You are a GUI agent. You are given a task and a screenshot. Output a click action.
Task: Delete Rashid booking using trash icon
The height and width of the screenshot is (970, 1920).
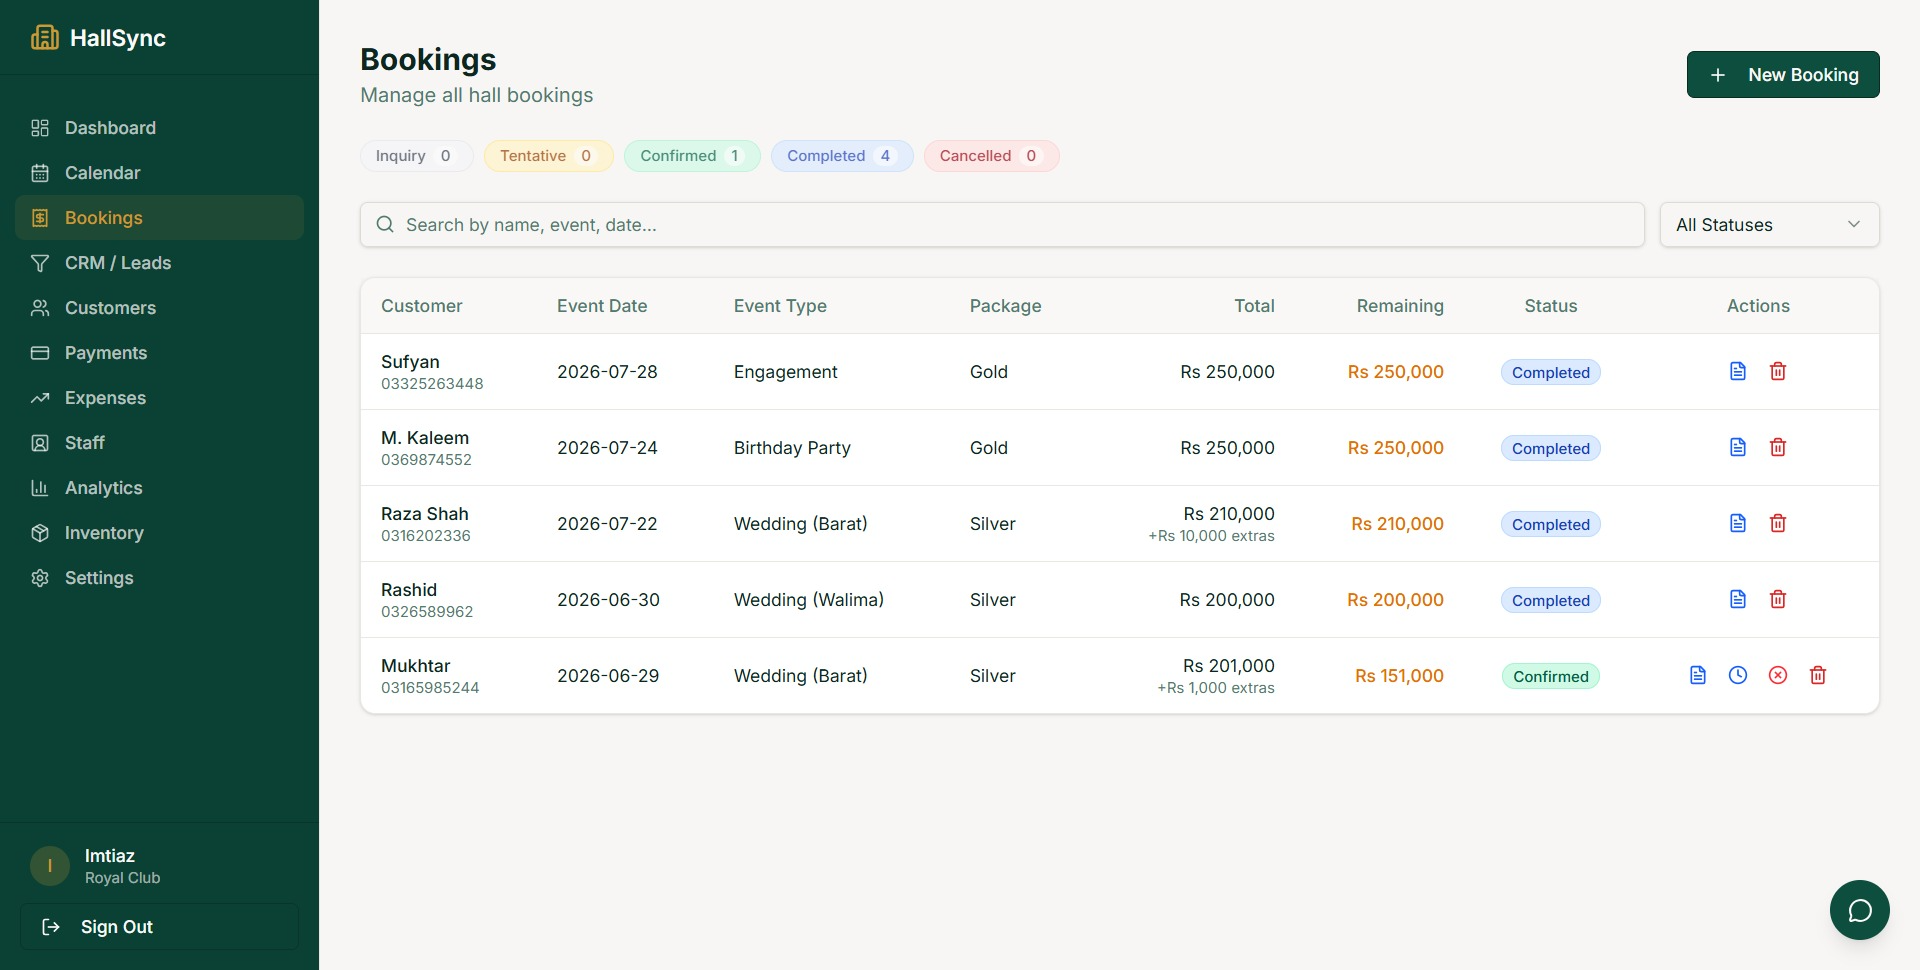(x=1778, y=599)
